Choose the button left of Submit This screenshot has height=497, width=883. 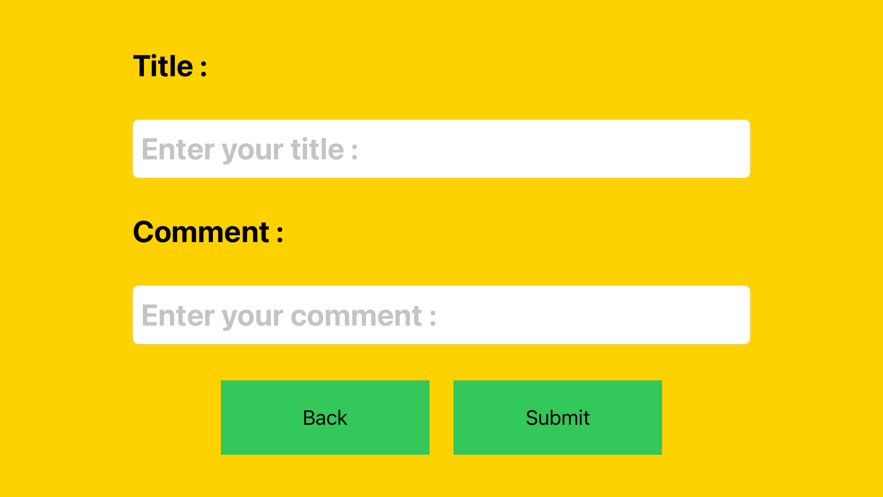pos(325,417)
